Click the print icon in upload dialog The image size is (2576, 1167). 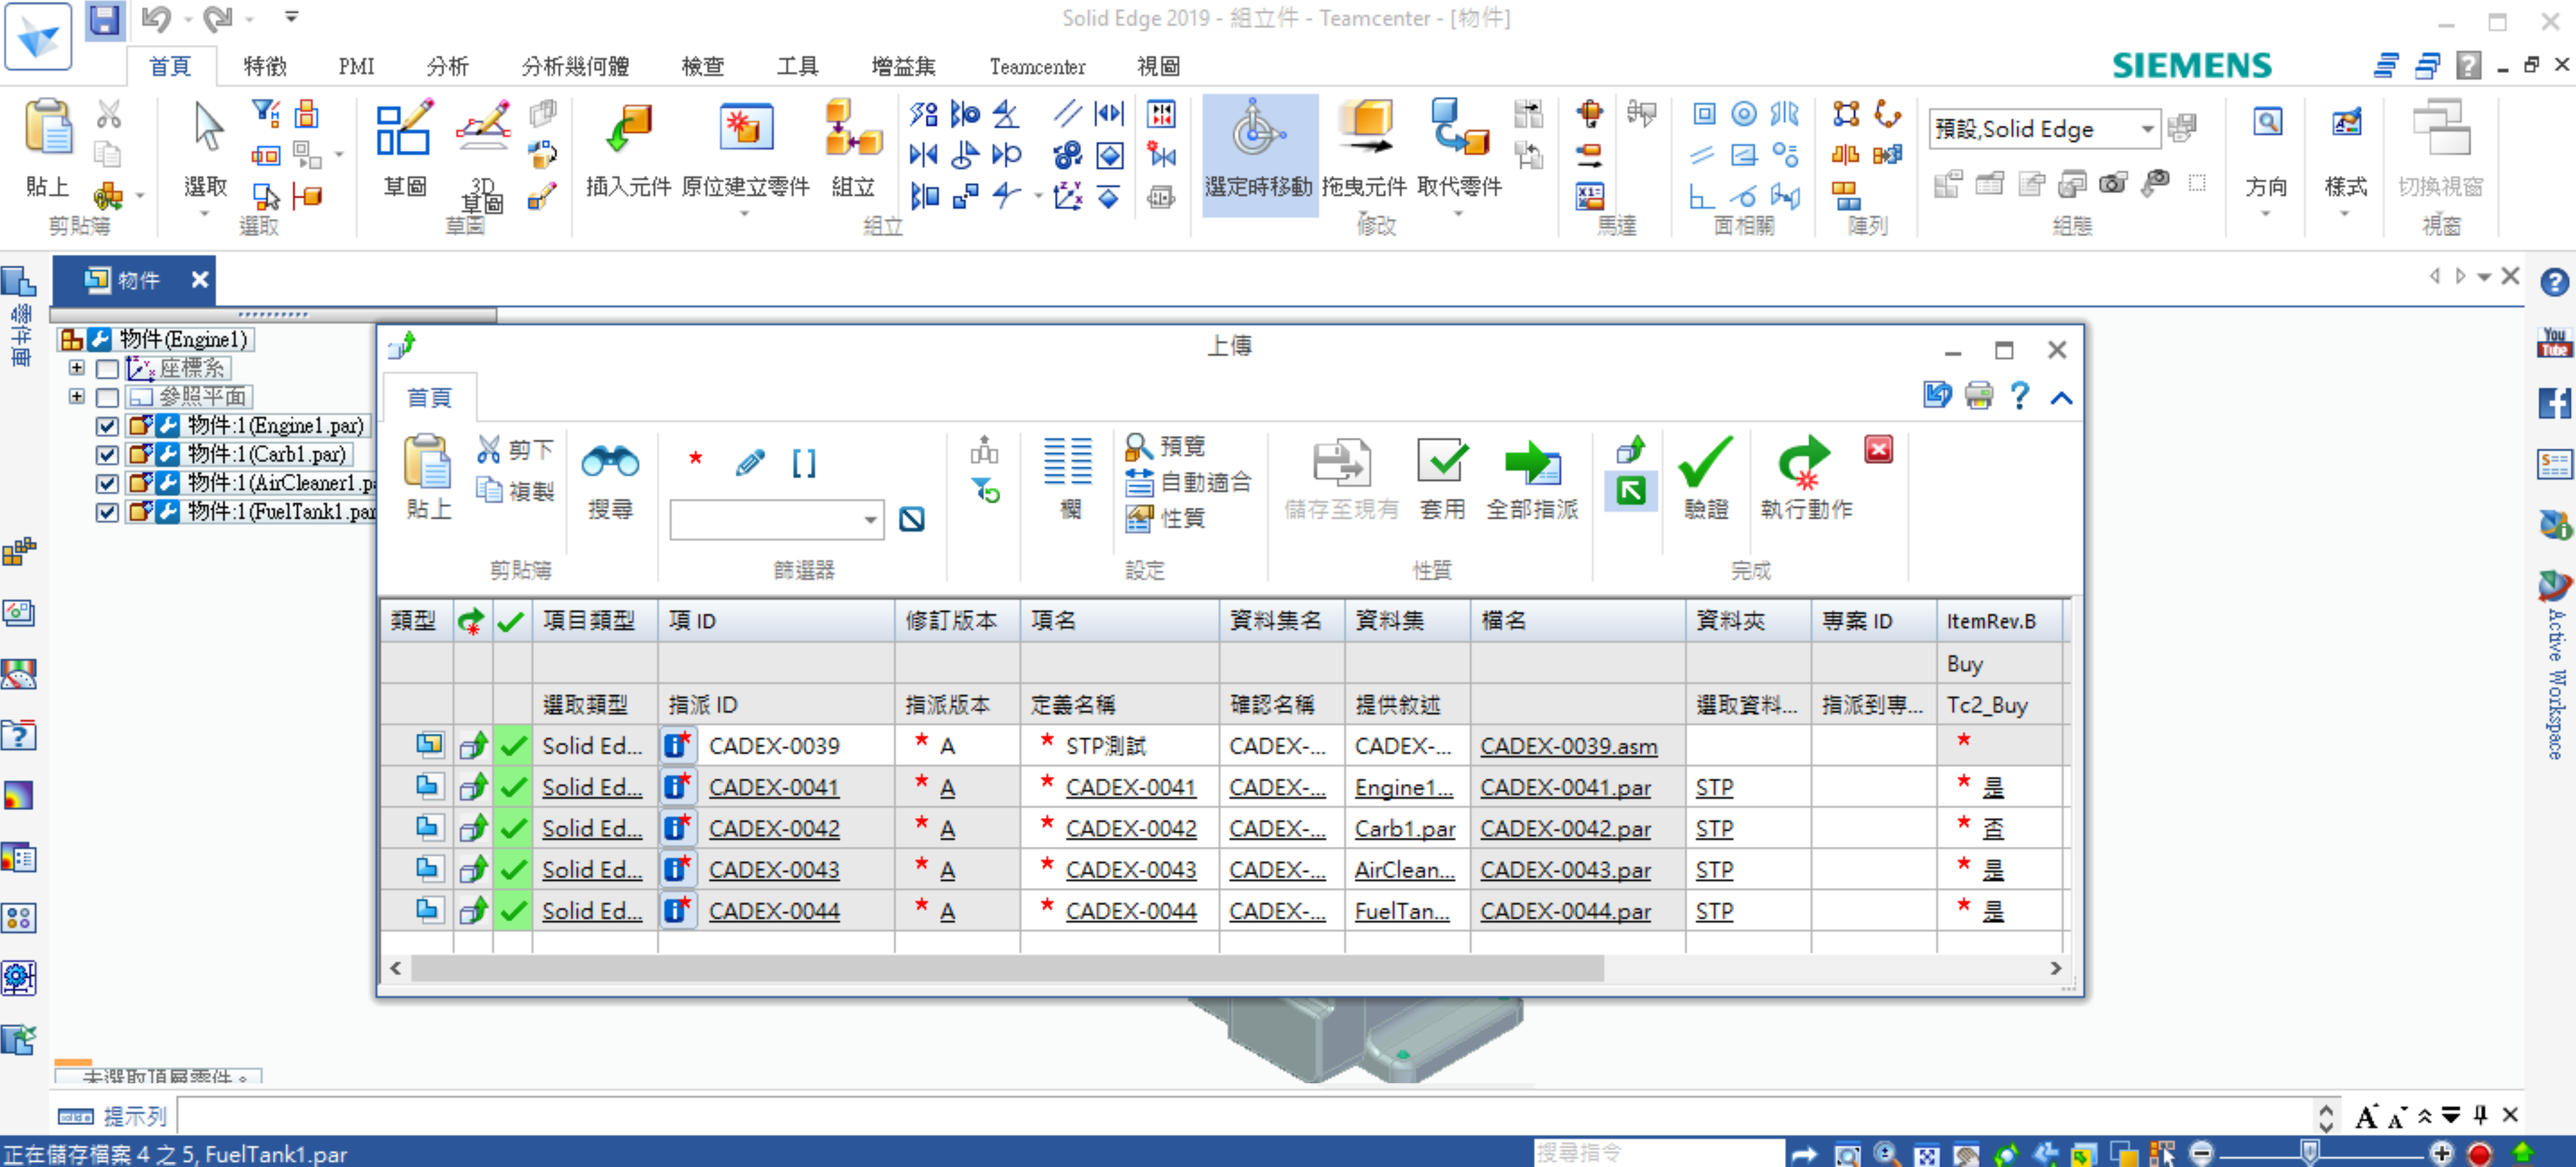(1978, 396)
